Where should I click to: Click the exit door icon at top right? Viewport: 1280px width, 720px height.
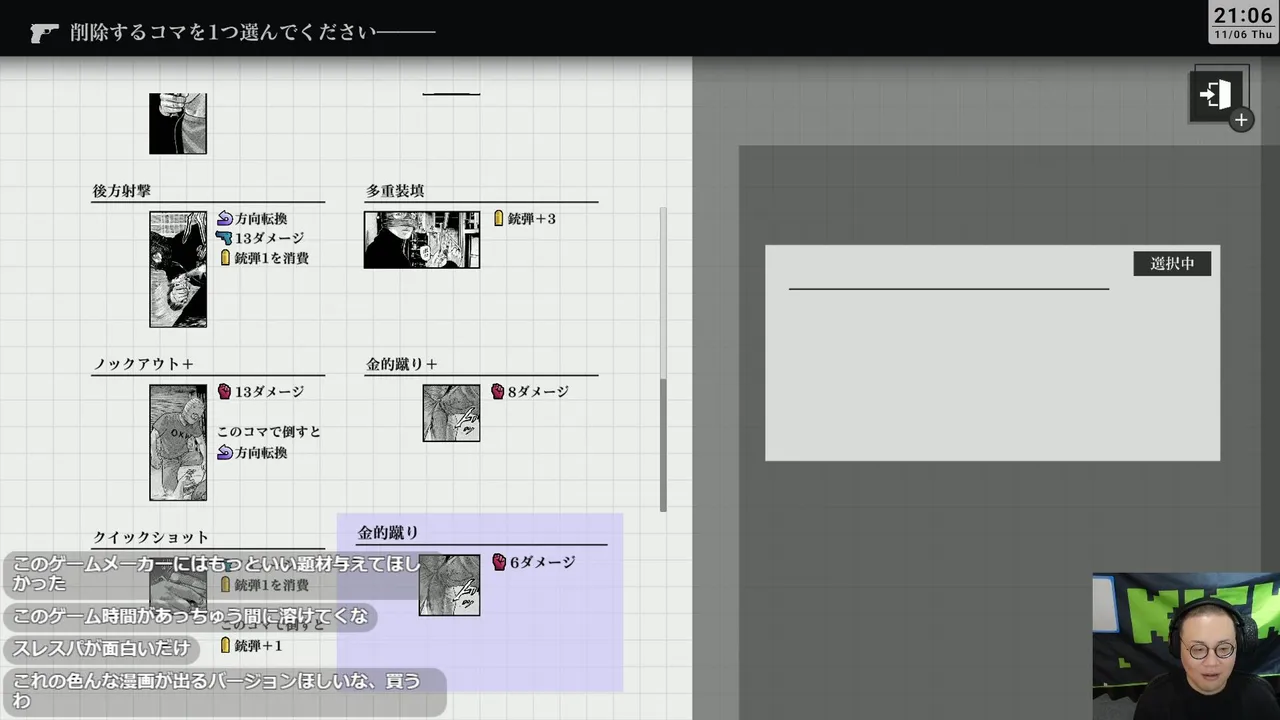pyautogui.click(x=1216, y=96)
